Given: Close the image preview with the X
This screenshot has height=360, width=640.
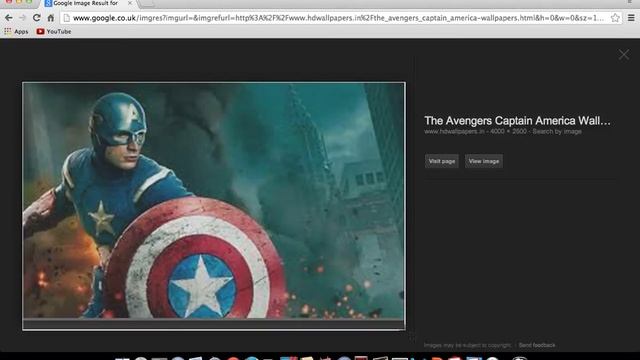Looking at the screenshot, I should (x=624, y=55).
